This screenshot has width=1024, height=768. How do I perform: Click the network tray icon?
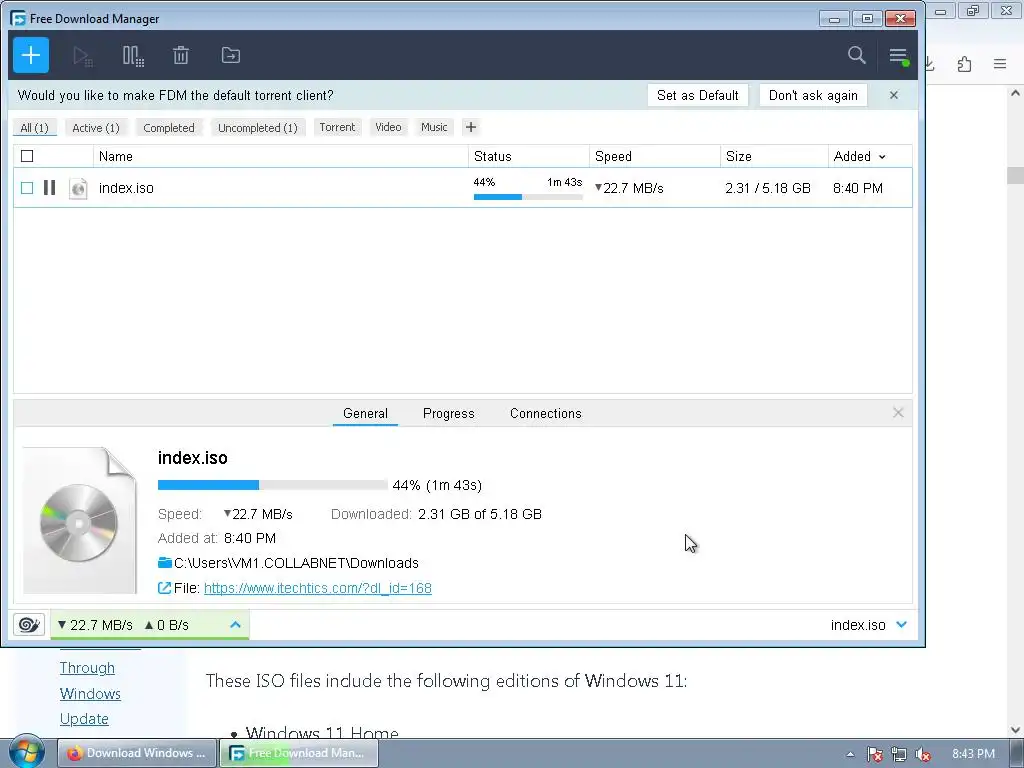tap(899, 754)
